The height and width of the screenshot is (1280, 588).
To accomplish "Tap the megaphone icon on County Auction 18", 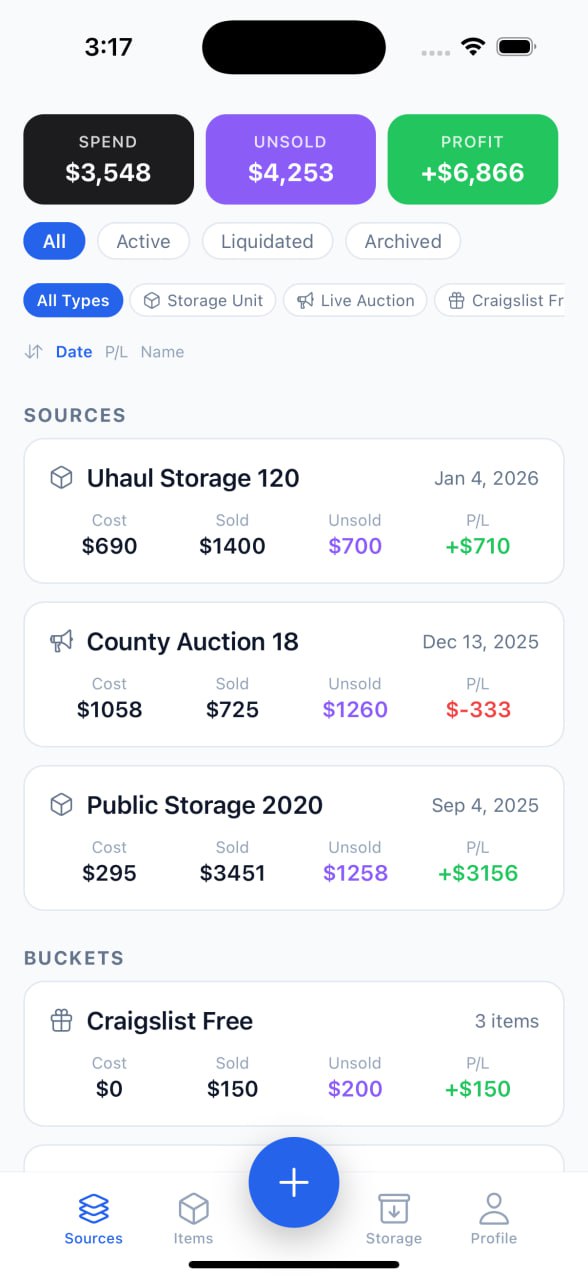I will (x=61, y=641).
